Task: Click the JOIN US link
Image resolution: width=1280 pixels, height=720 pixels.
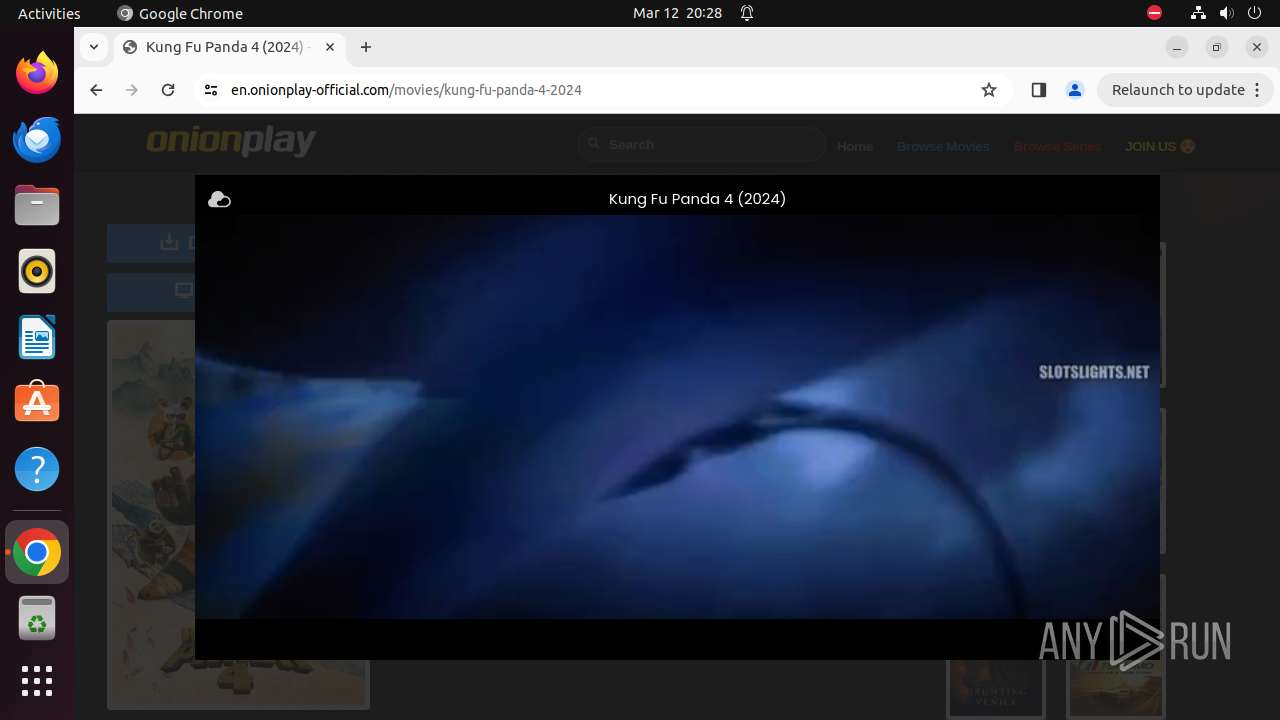Action: click(x=1160, y=147)
